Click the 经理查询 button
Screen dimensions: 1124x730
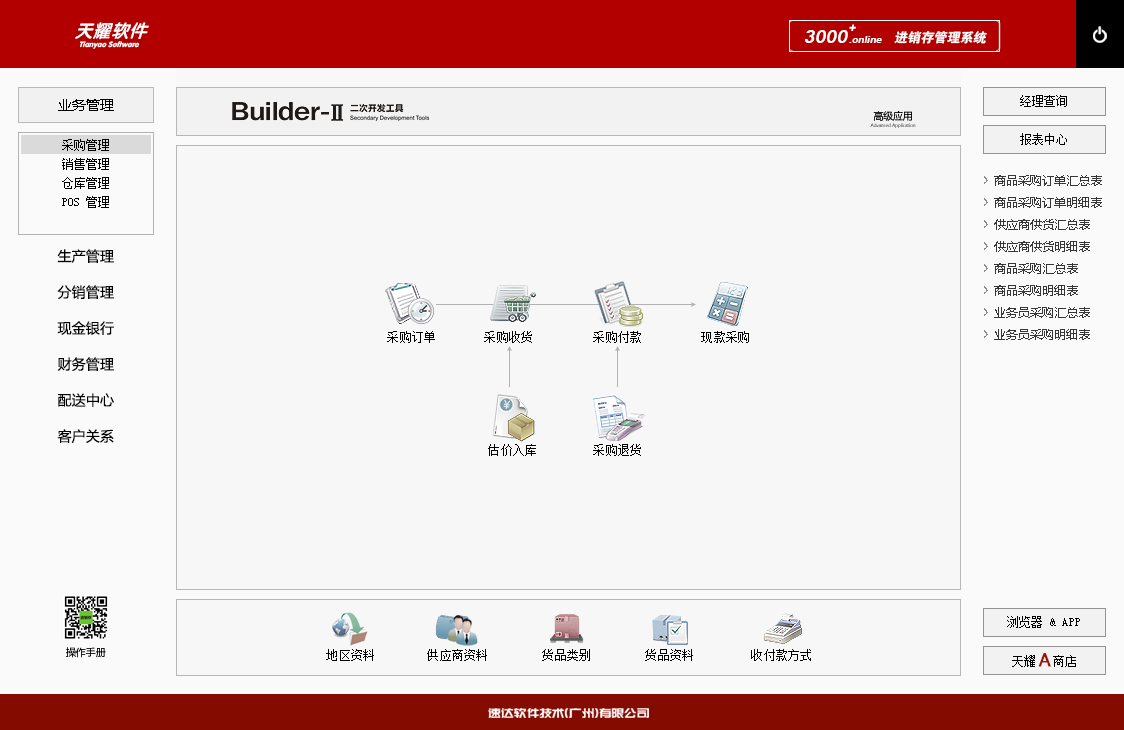(1044, 102)
